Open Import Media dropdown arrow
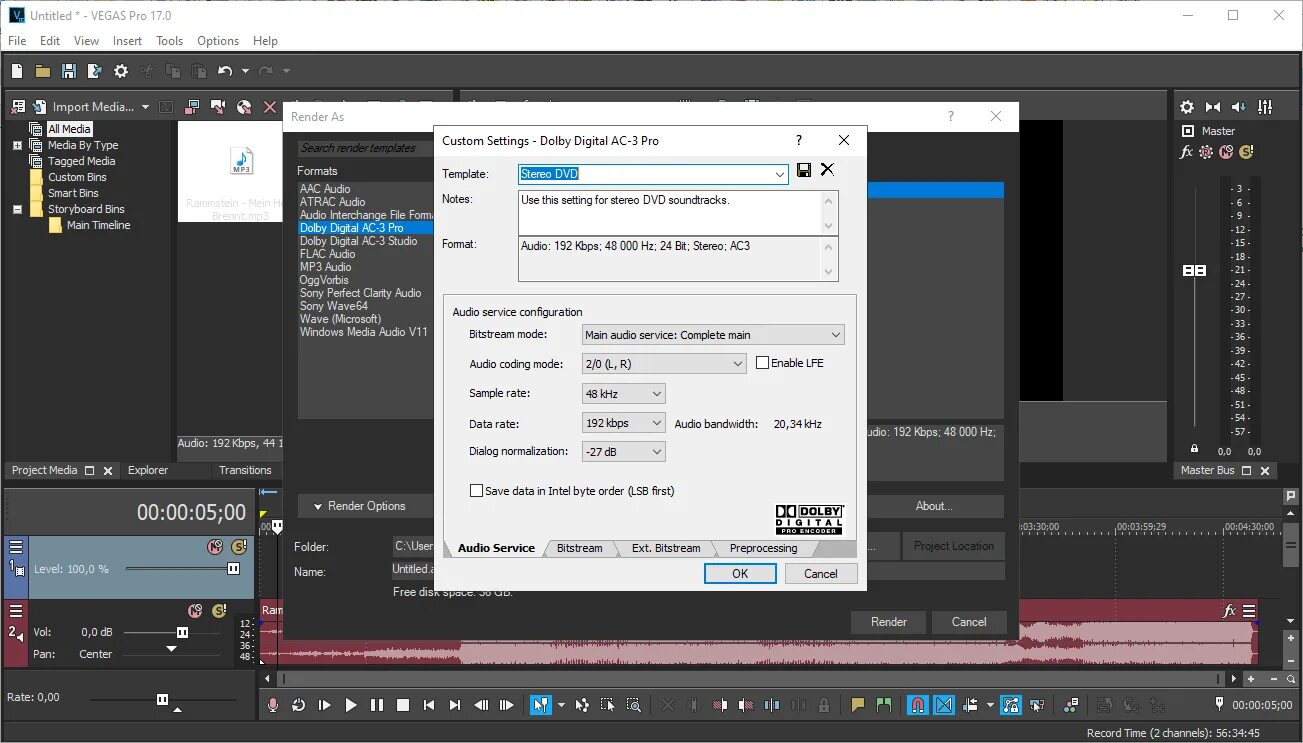The height and width of the screenshot is (743, 1303). coord(145,107)
